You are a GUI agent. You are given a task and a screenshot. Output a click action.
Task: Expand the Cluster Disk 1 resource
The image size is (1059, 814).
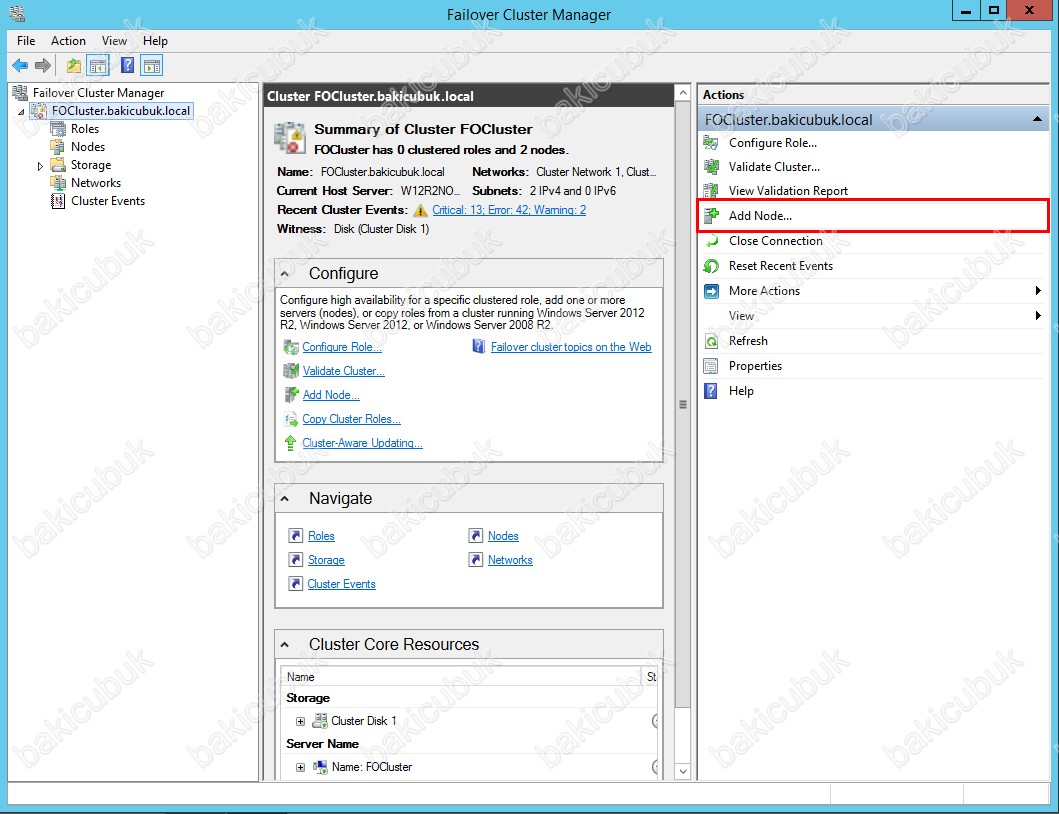(301, 721)
